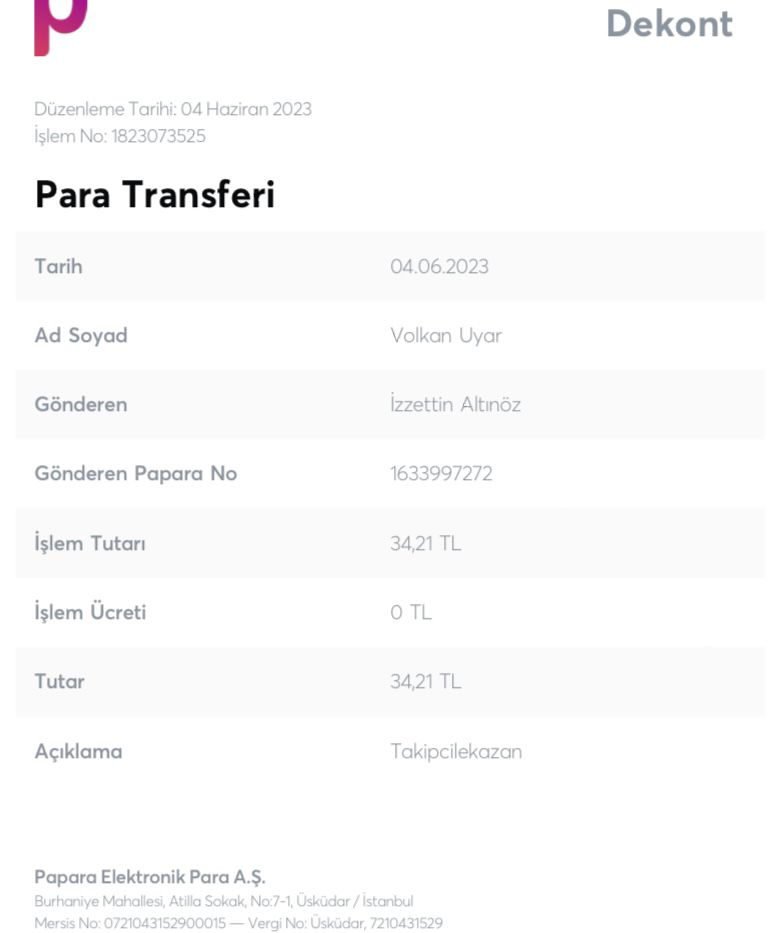Click the Ad Soyad label
This screenshot has width=774, height=933.
tap(81, 335)
